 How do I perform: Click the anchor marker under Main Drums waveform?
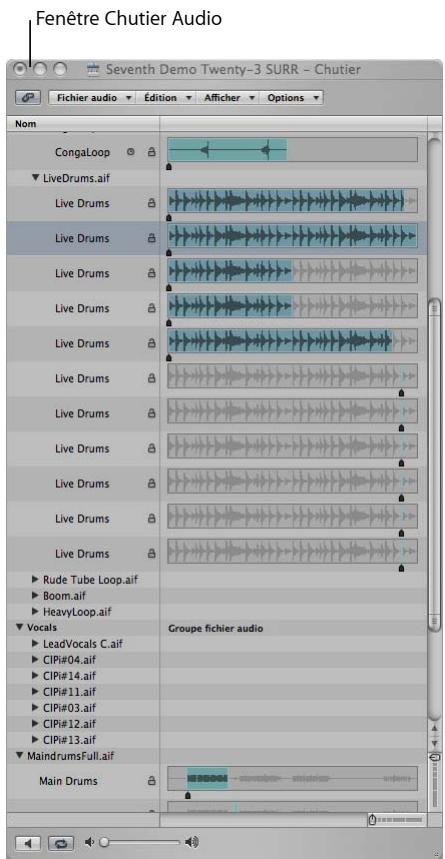[x=188, y=795]
